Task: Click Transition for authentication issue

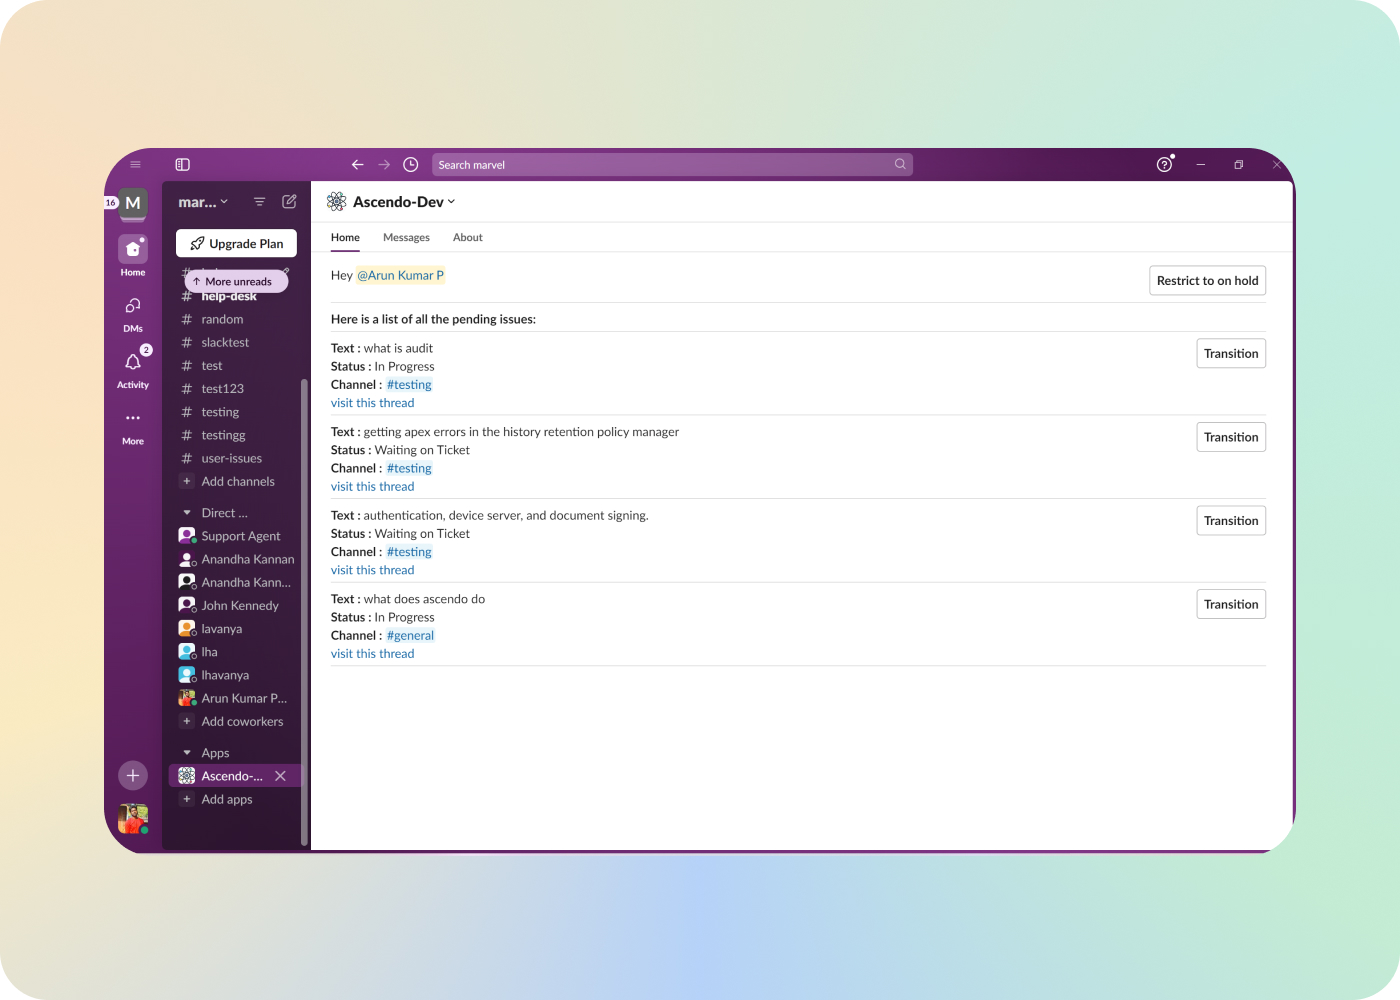Action: [1231, 521]
